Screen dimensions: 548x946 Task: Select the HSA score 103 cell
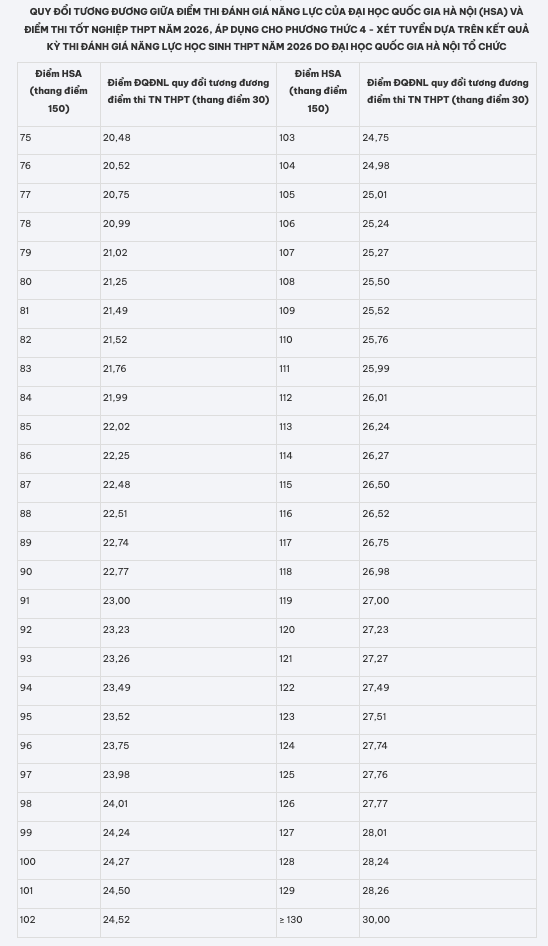click(x=318, y=138)
